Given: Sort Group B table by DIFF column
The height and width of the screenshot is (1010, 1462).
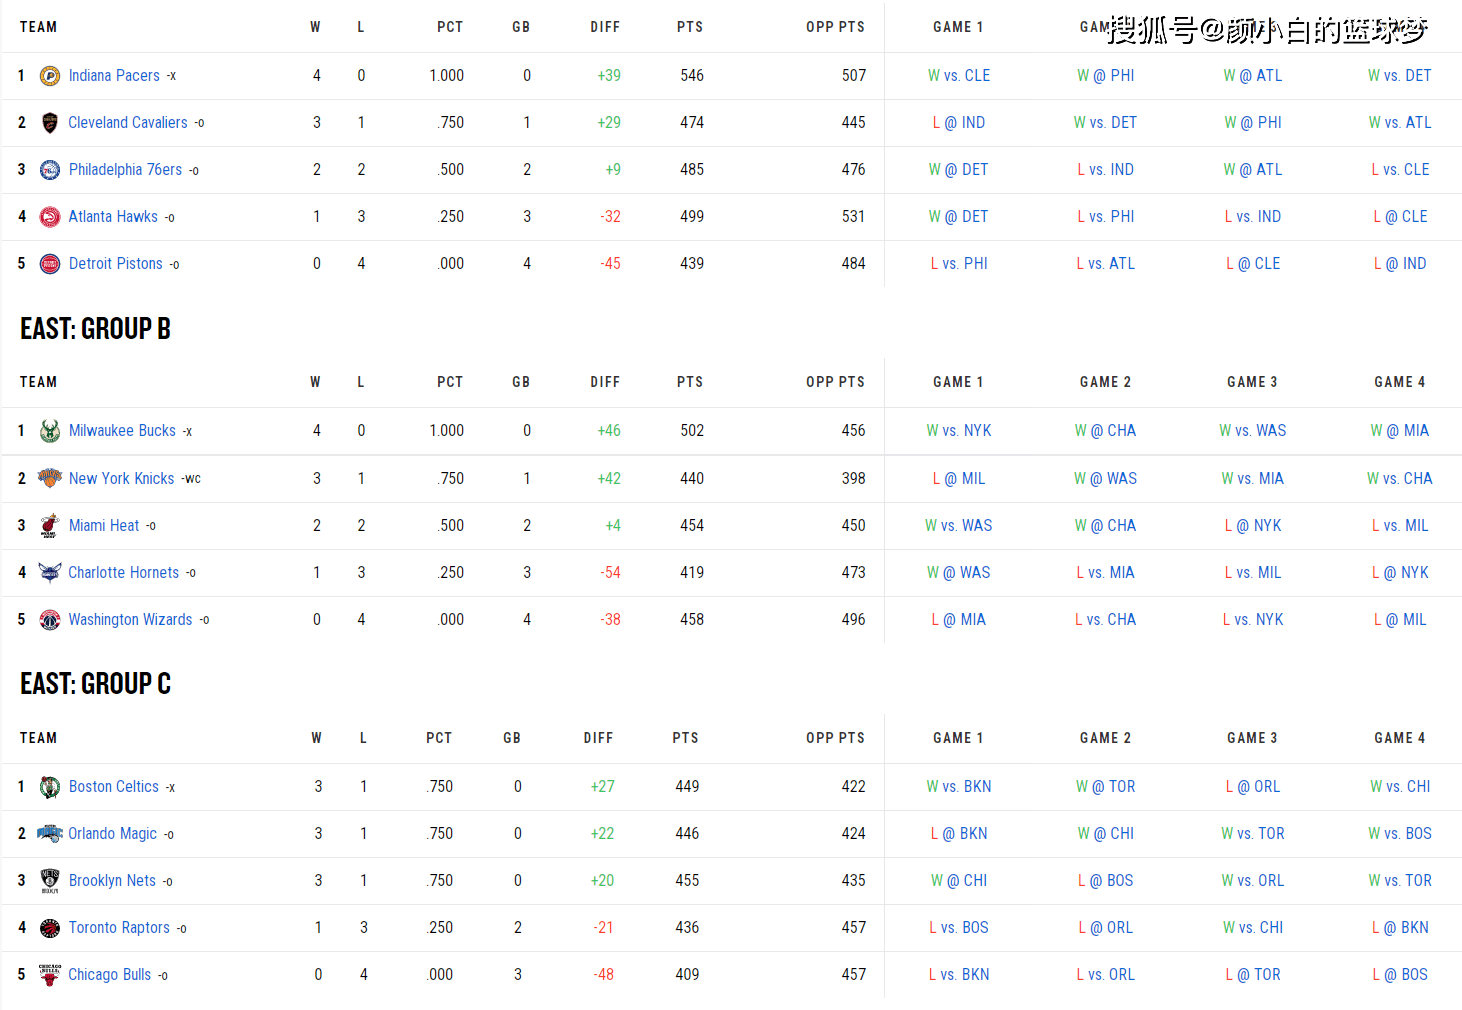Looking at the screenshot, I should 605,382.
